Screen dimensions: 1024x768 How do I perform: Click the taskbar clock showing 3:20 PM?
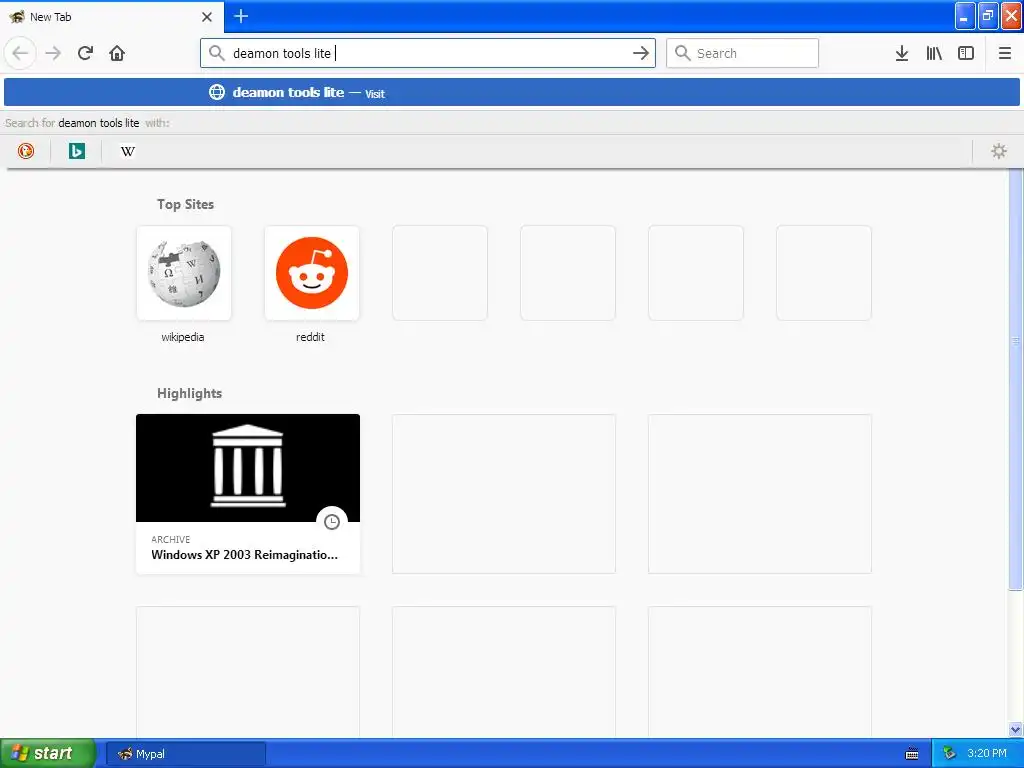987,754
